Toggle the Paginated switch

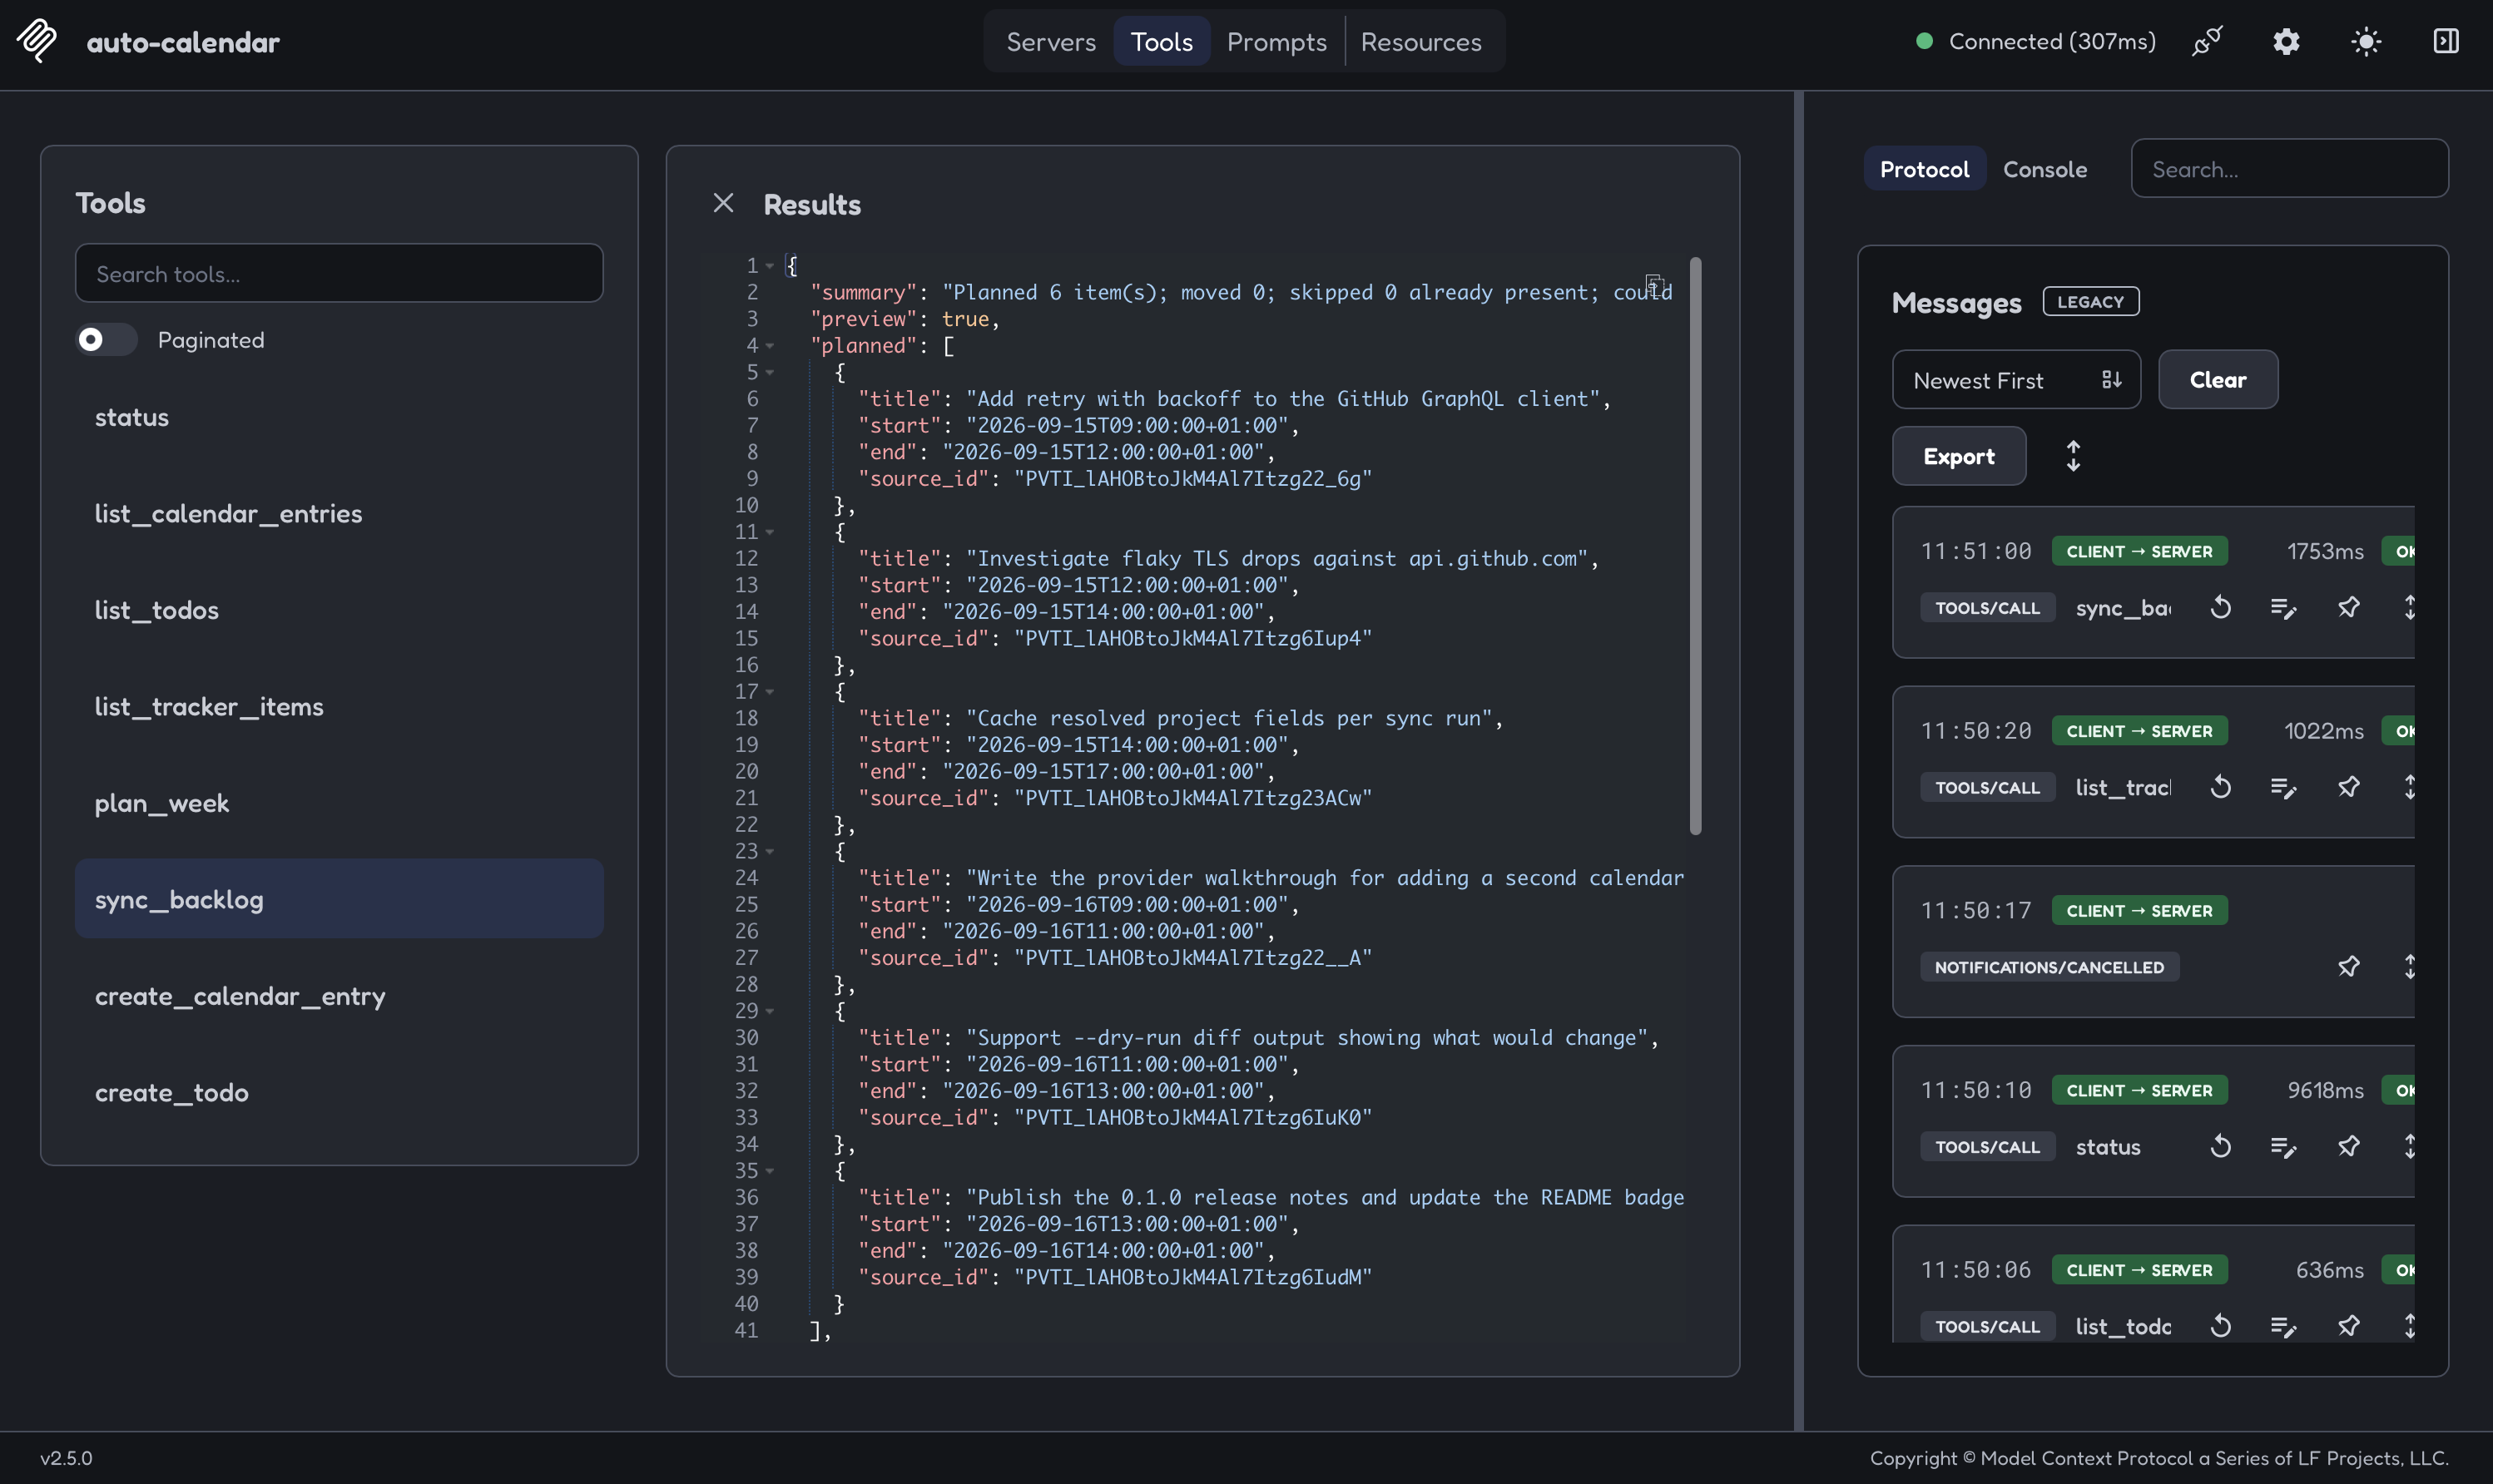[x=107, y=340]
